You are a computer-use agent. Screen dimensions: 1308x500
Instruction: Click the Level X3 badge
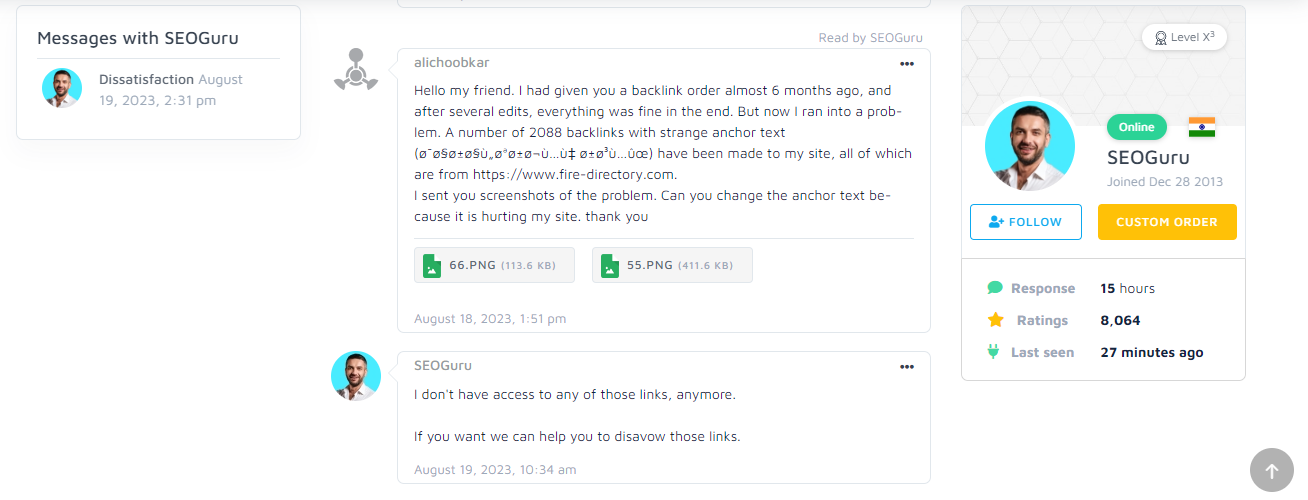pyautogui.click(x=1184, y=37)
